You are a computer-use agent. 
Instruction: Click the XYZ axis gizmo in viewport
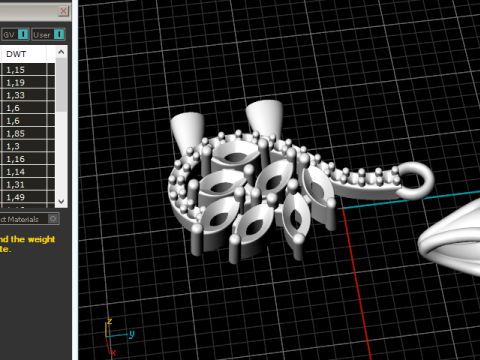(x=118, y=336)
